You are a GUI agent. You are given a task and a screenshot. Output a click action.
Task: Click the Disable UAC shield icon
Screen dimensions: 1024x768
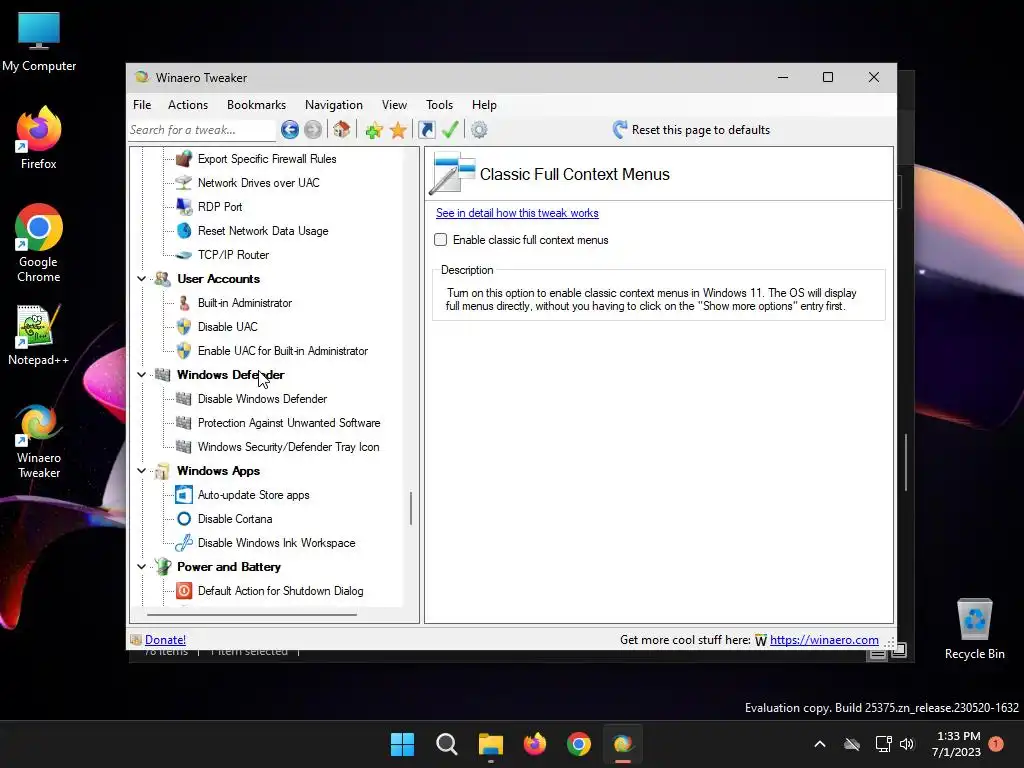184,327
